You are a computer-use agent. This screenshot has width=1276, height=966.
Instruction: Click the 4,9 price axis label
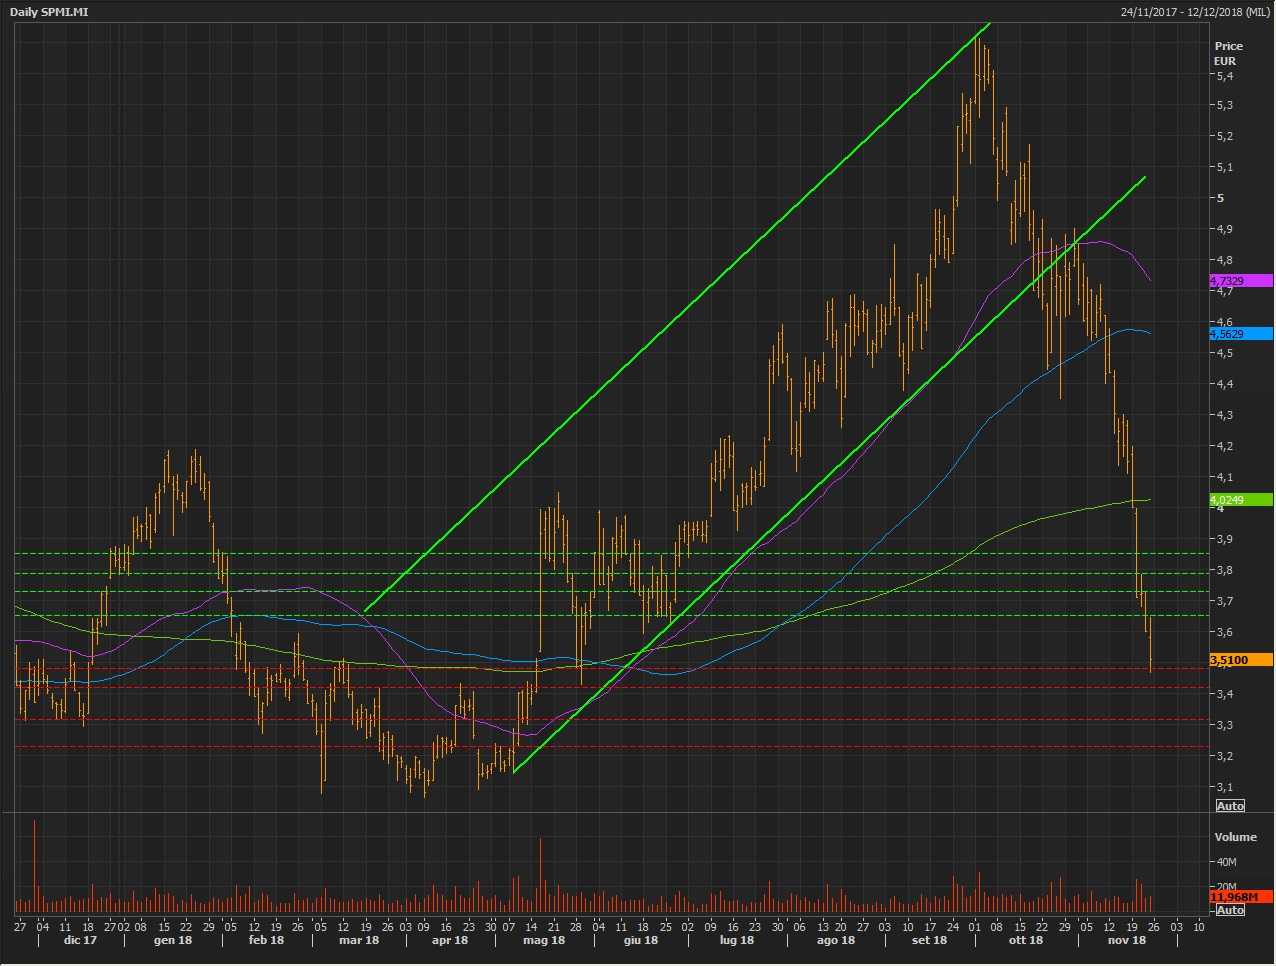[1225, 229]
